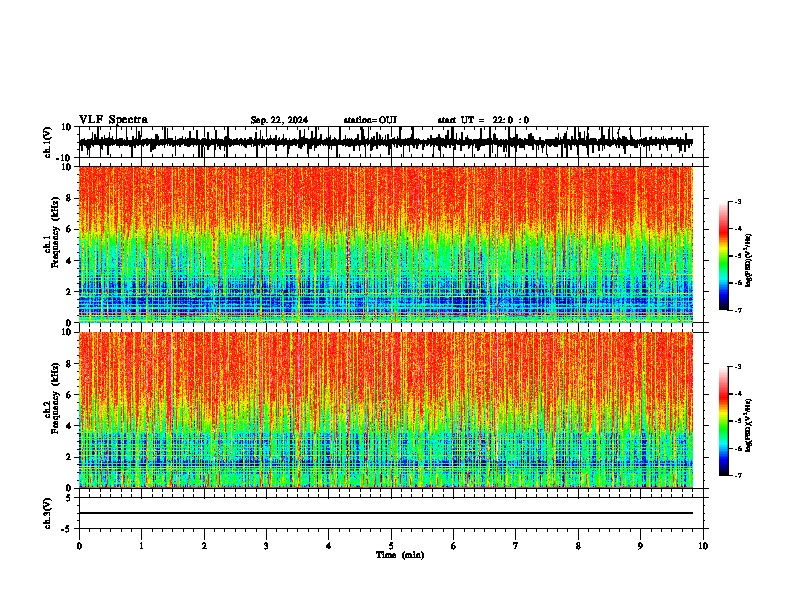Click time axis tick label "3"
Viewport: 792px width, 612px height.
(x=266, y=546)
